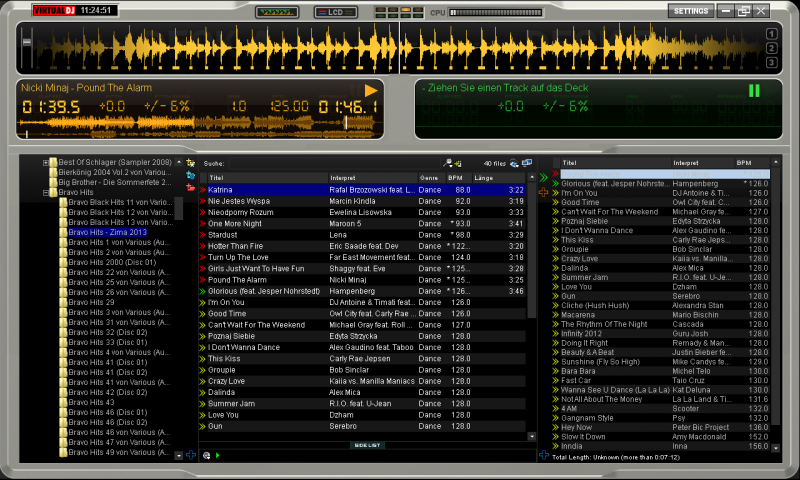Click round icon at browser bottom left
This screenshot has height=480, width=800.
pyautogui.click(x=206, y=456)
